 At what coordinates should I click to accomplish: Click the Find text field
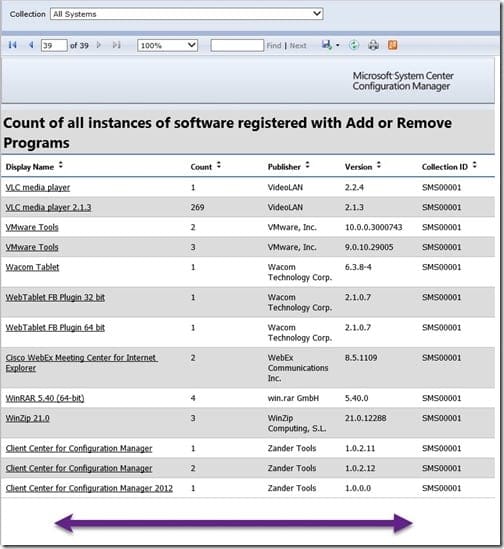click(x=237, y=46)
